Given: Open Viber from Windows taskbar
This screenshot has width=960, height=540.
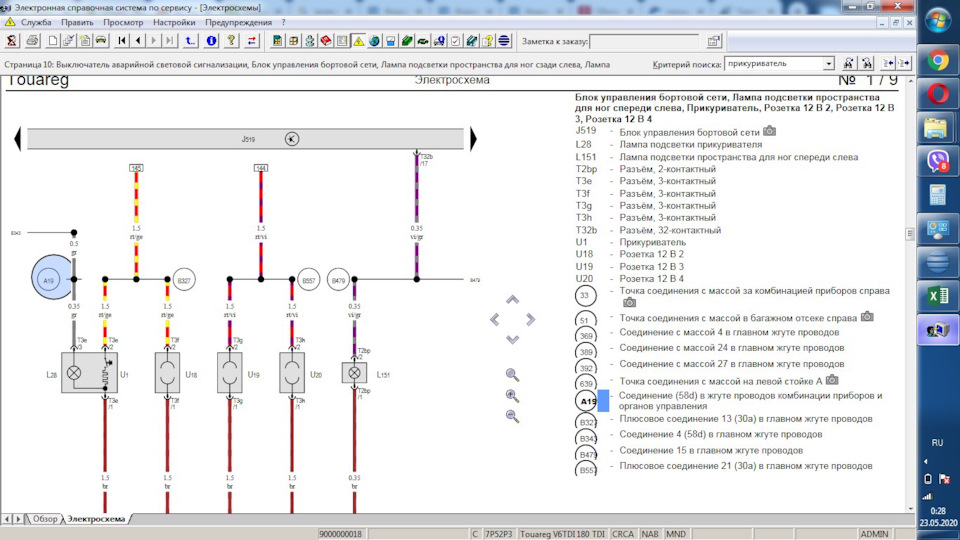Looking at the screenshot, I should click(x=937, y=162).
